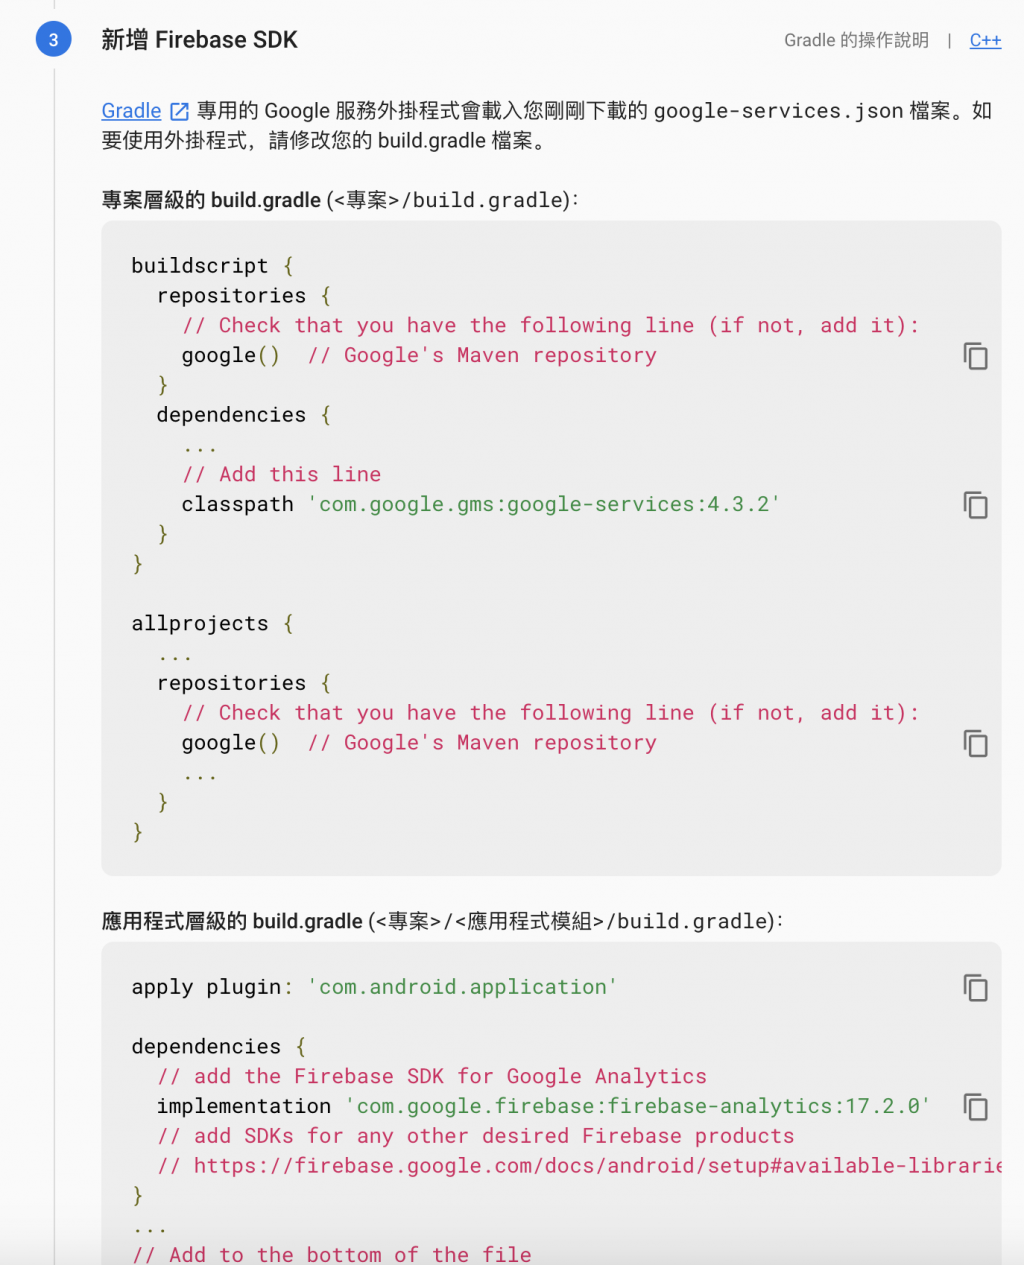Open the Gradle hyperlink

coord(131,111)
